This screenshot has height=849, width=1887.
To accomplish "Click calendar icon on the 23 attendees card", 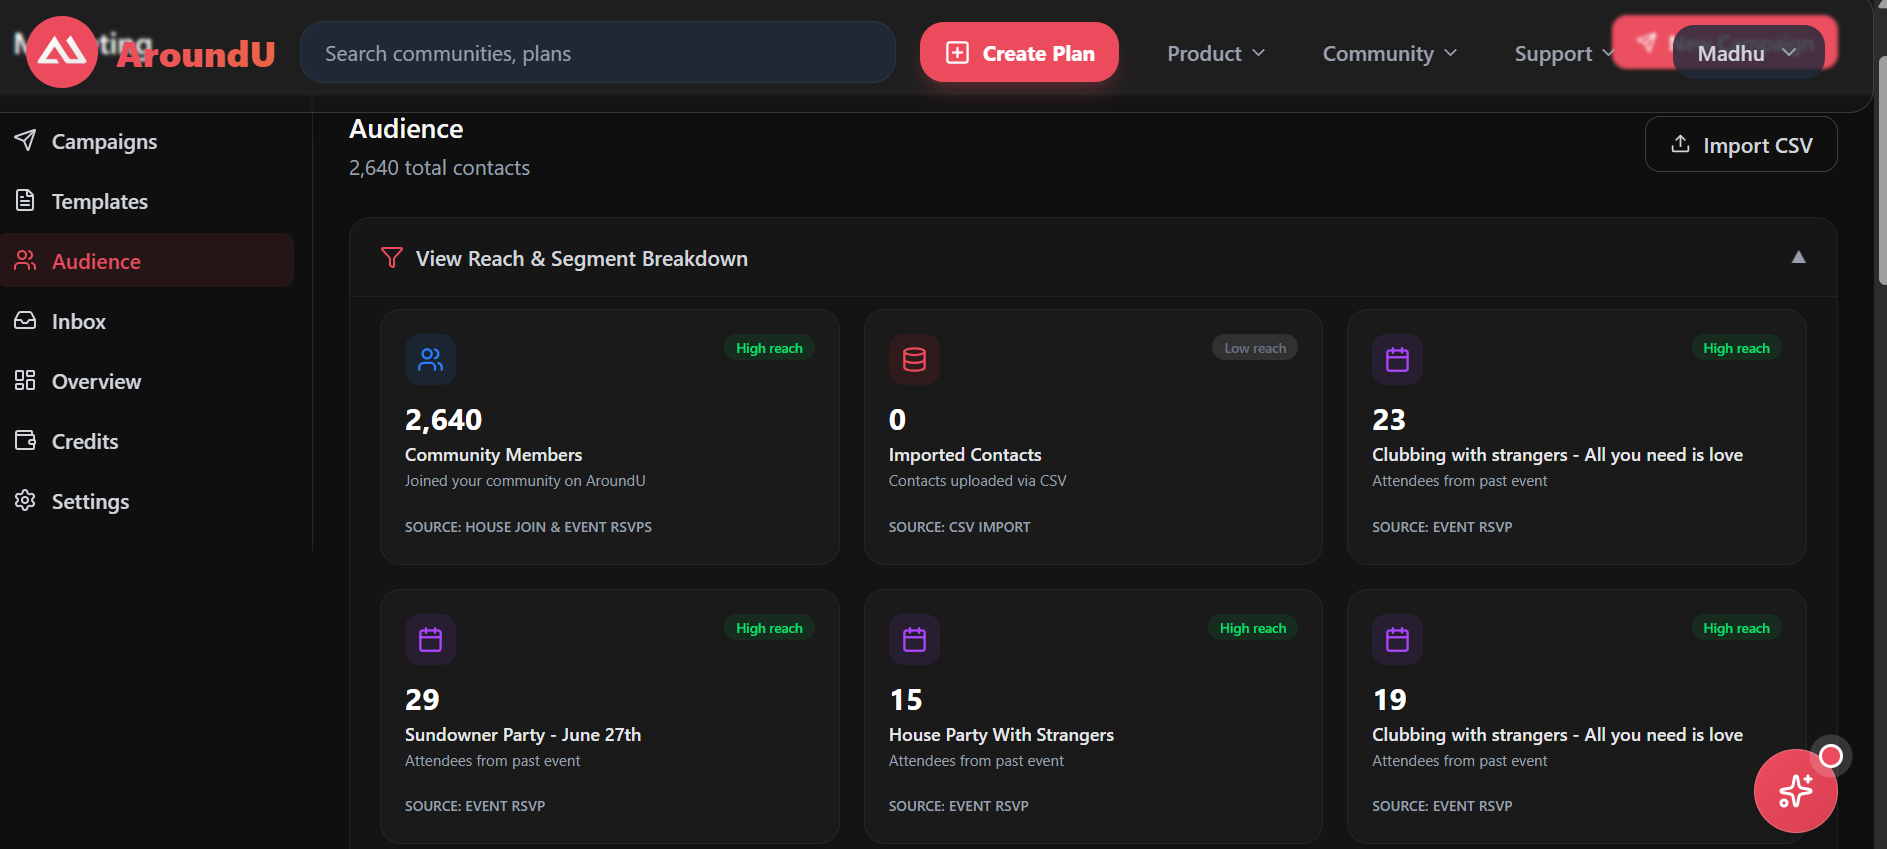I will pos(1397,359).
